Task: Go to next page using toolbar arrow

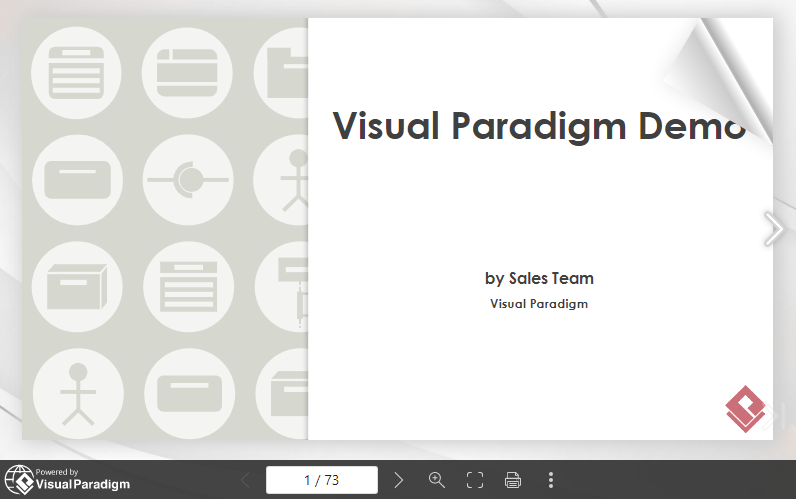Action: click(x=399, y=480)
